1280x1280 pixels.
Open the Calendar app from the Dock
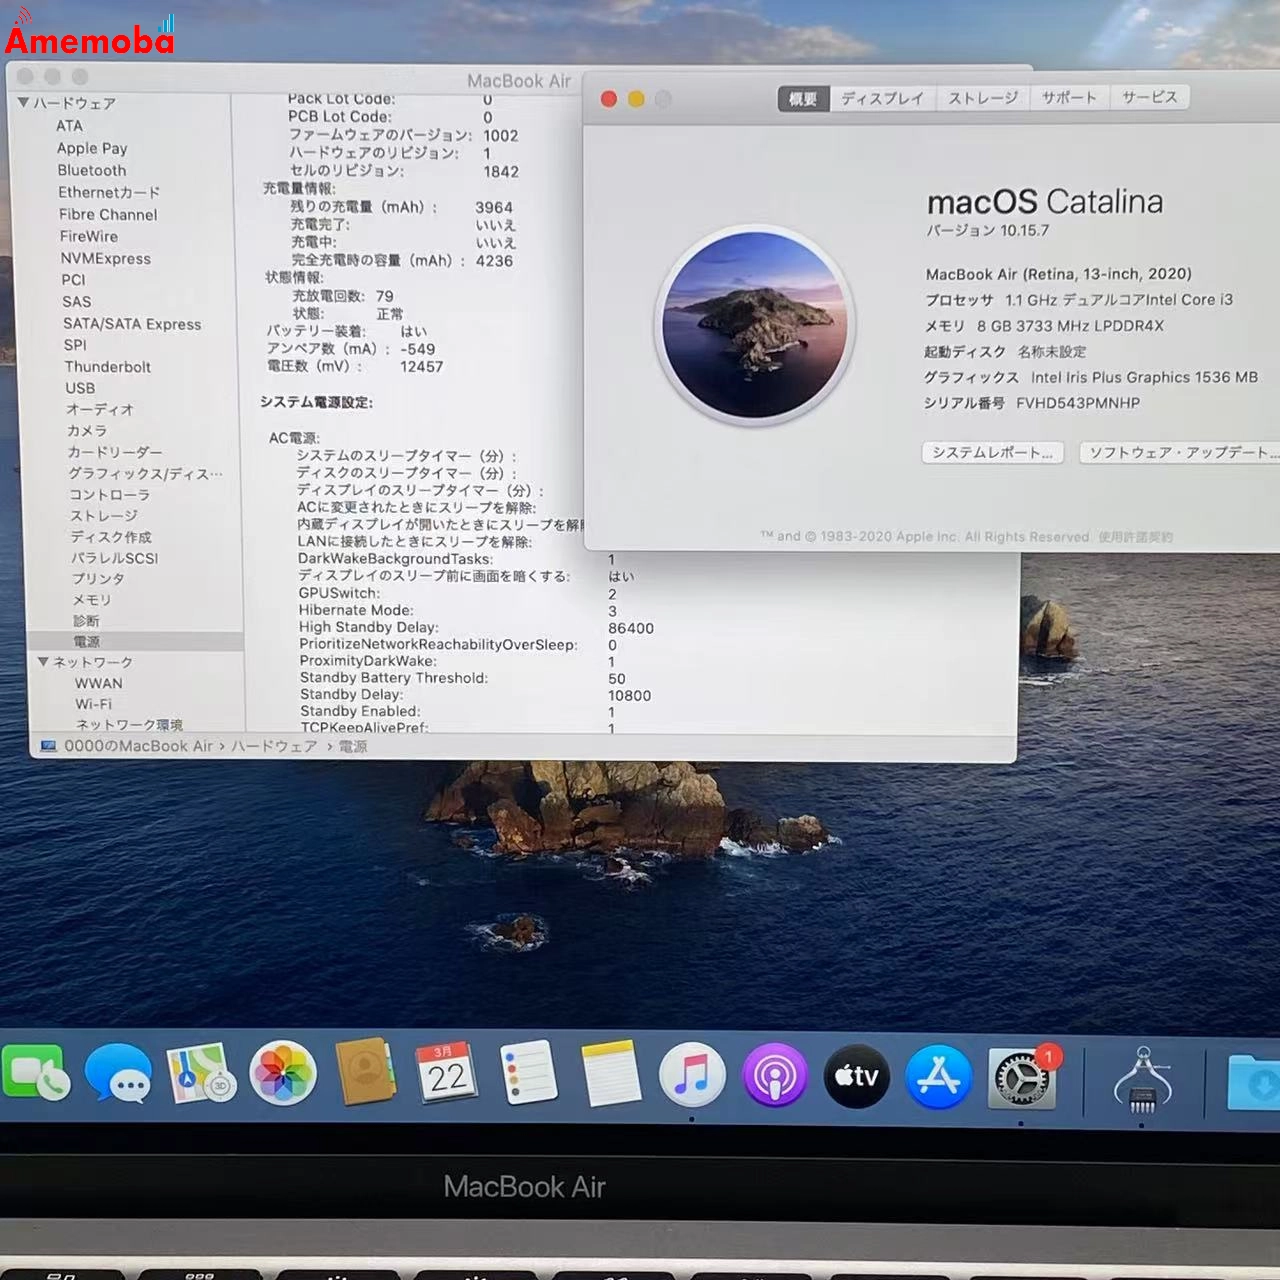coord(447,1075)
